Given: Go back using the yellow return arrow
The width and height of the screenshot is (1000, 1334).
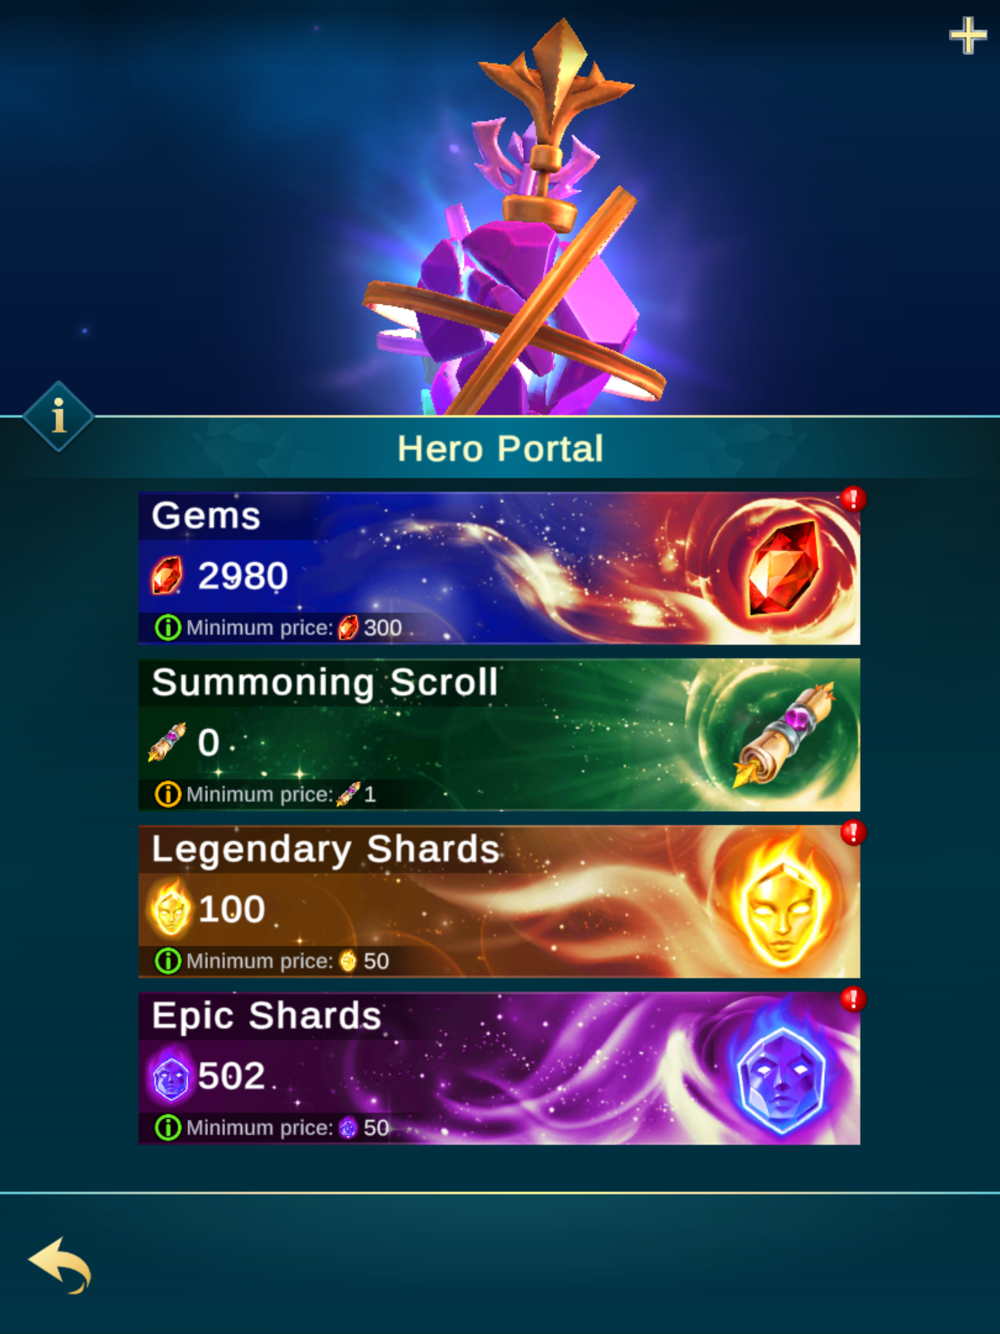Looking at the screenshot, I should [x=60, y=1265].
